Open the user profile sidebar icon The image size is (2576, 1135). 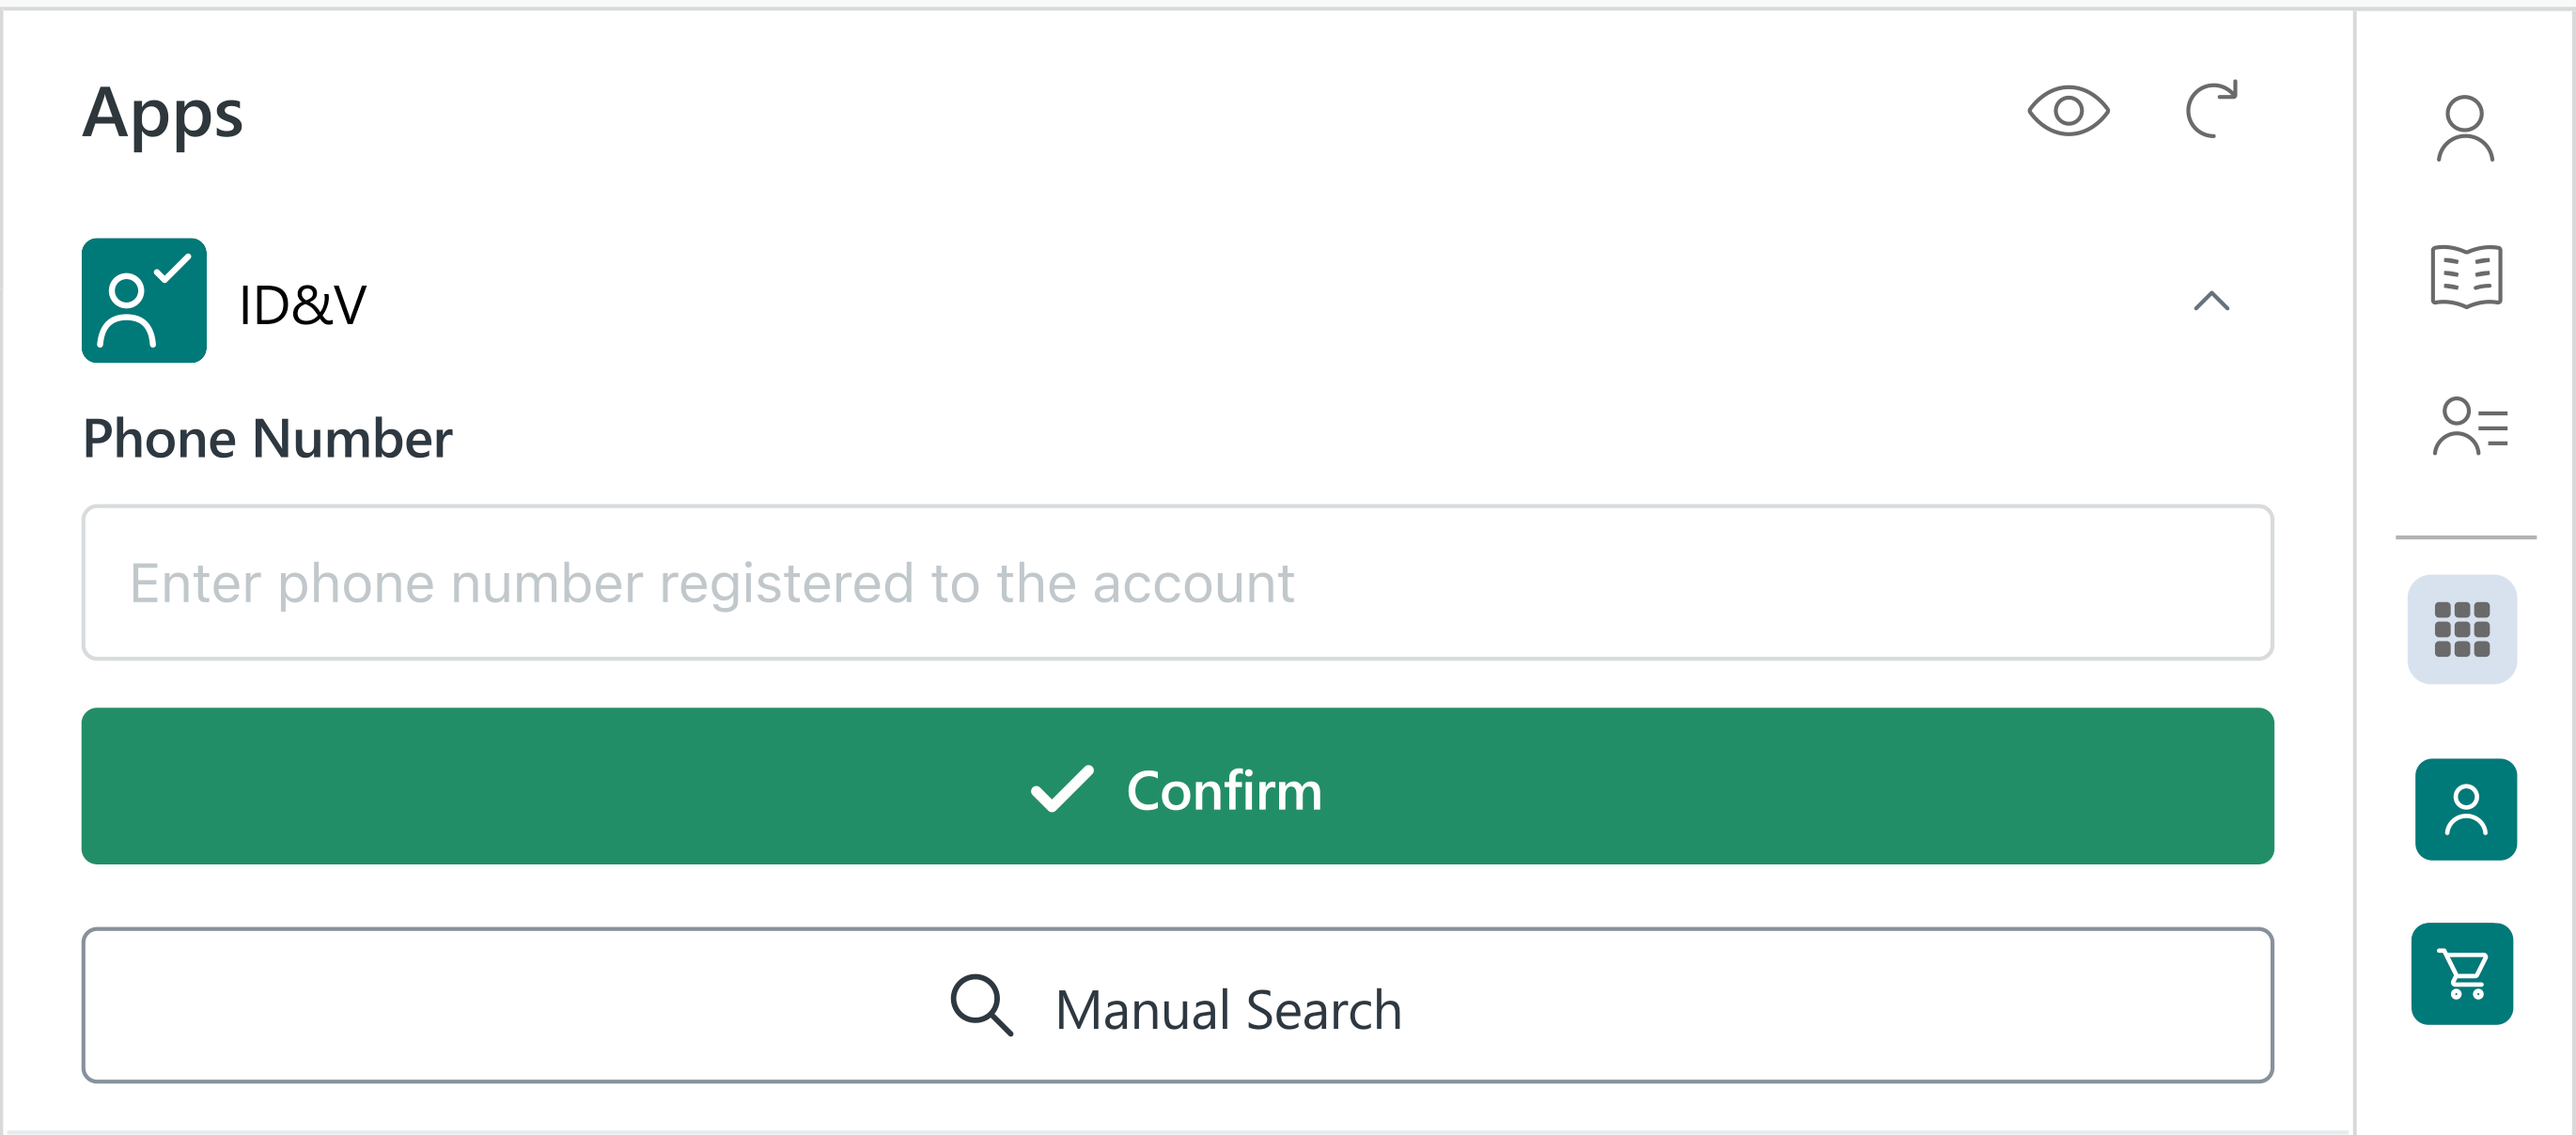tap(2465, 129)
